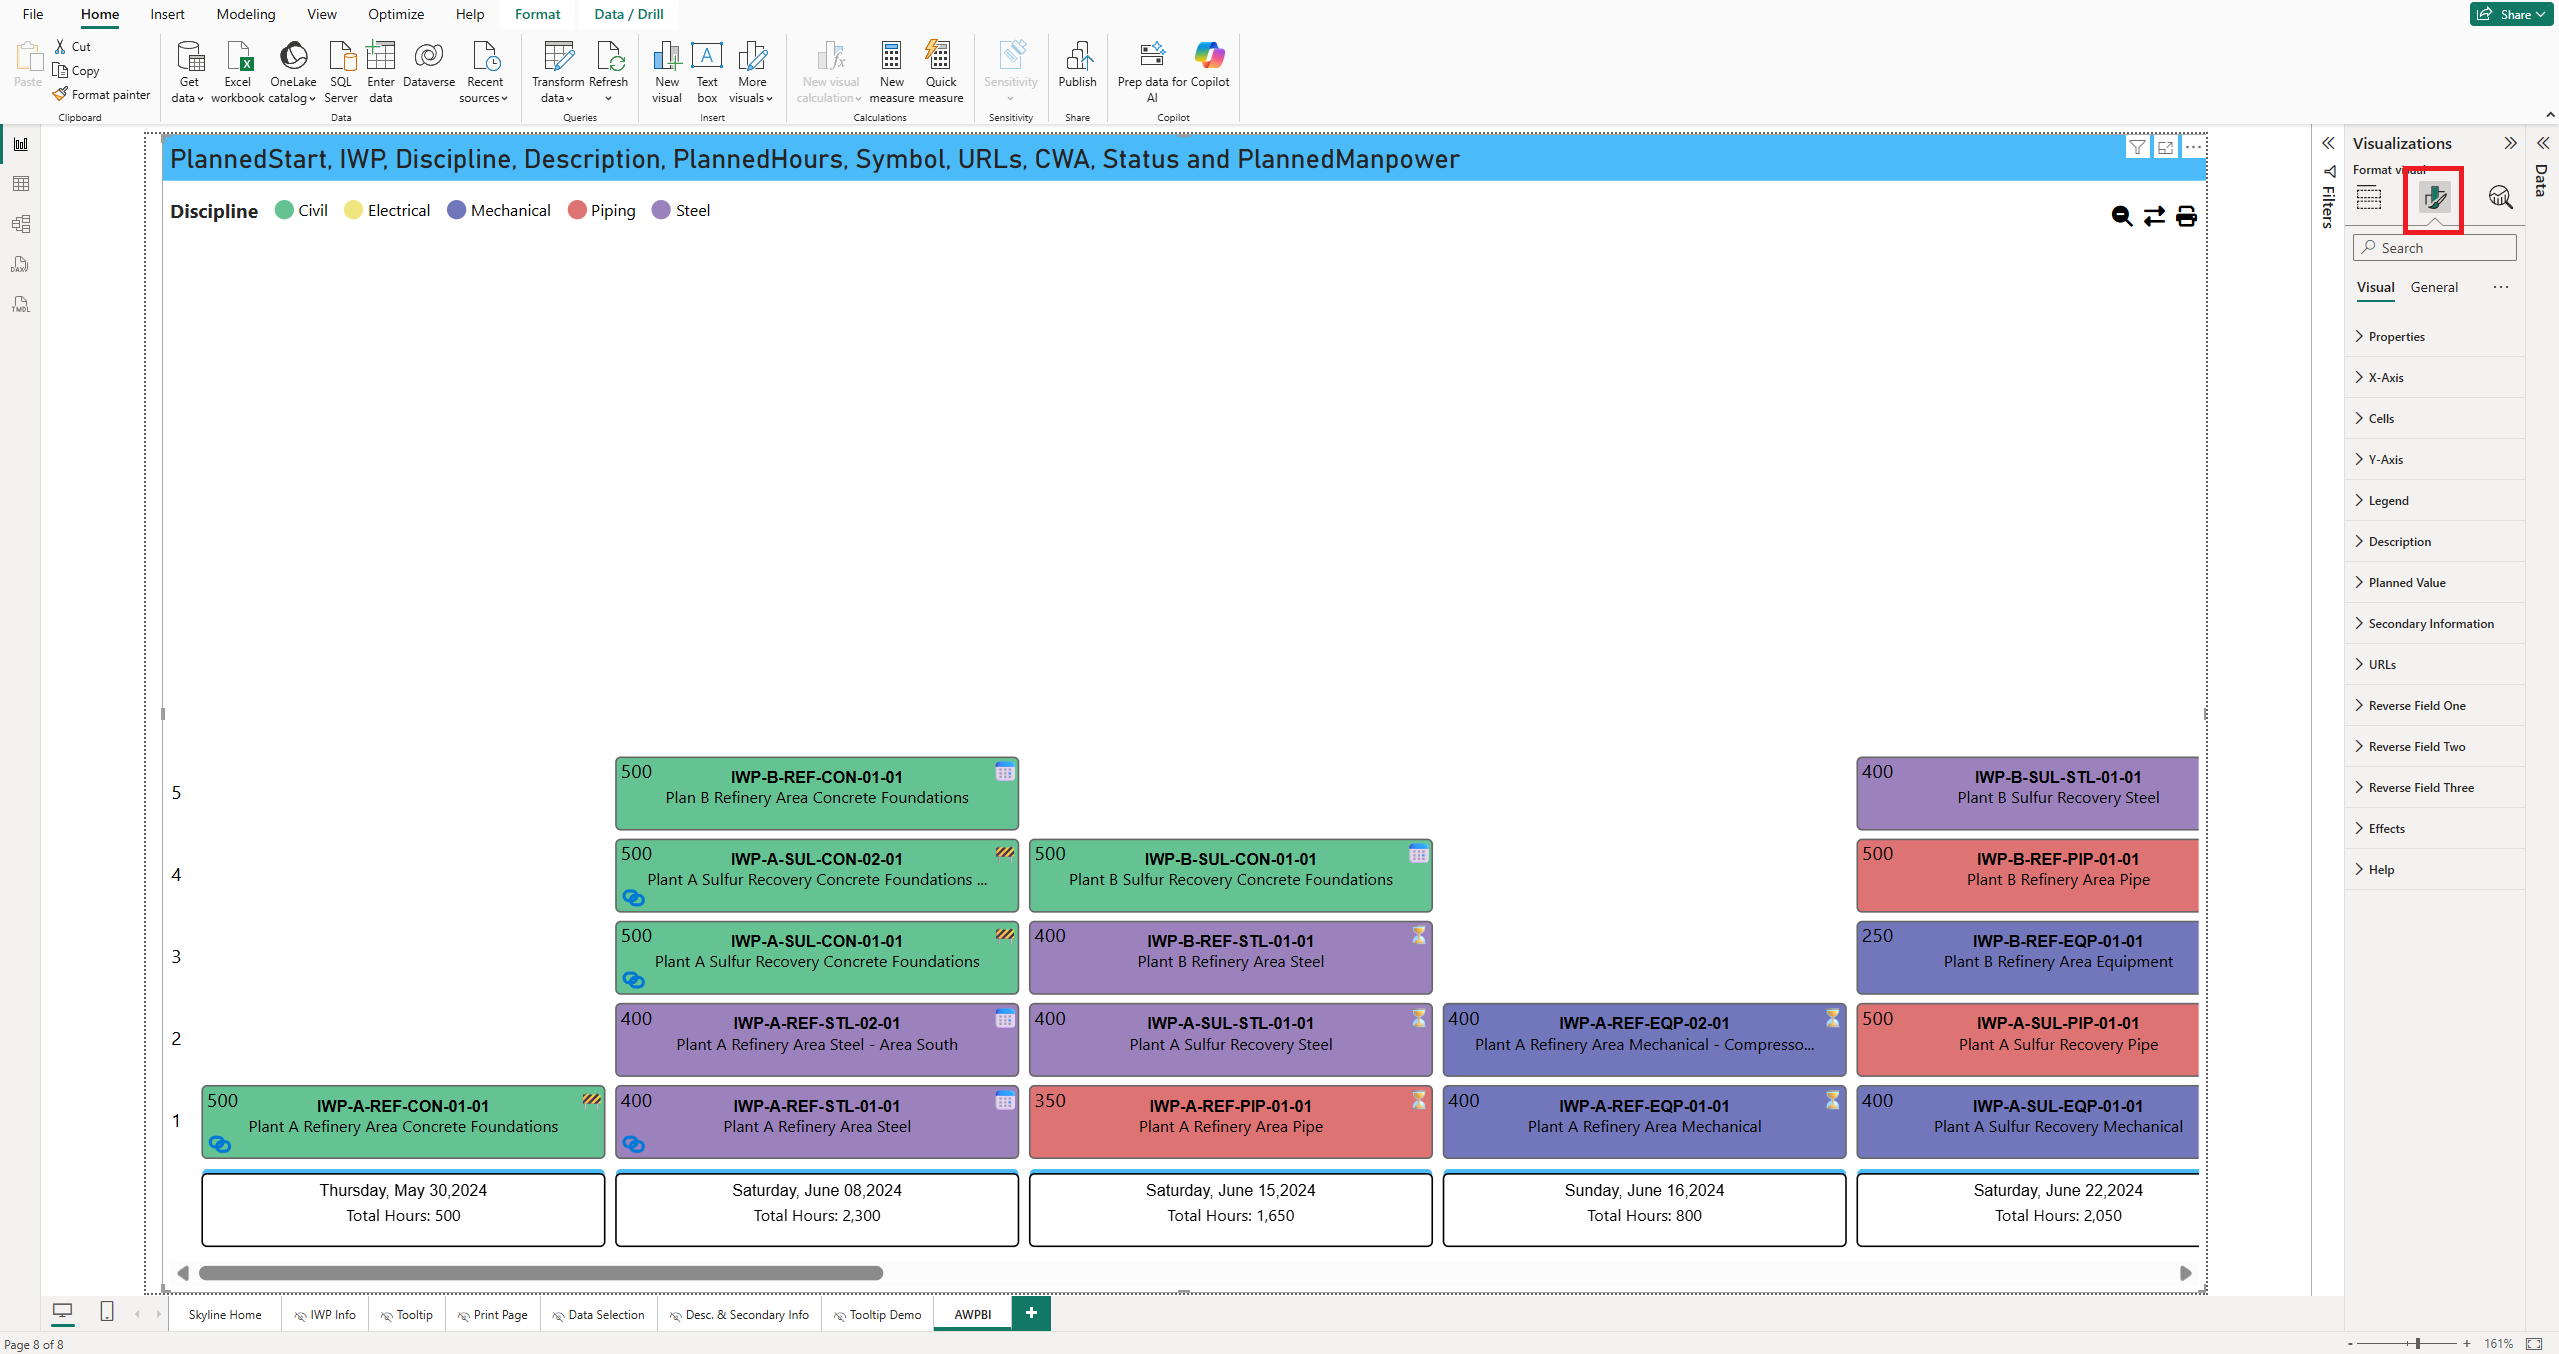Switch to Report view in sidebar
This screenshot has height=1354, width=2559.
click(x=21, y=144)
